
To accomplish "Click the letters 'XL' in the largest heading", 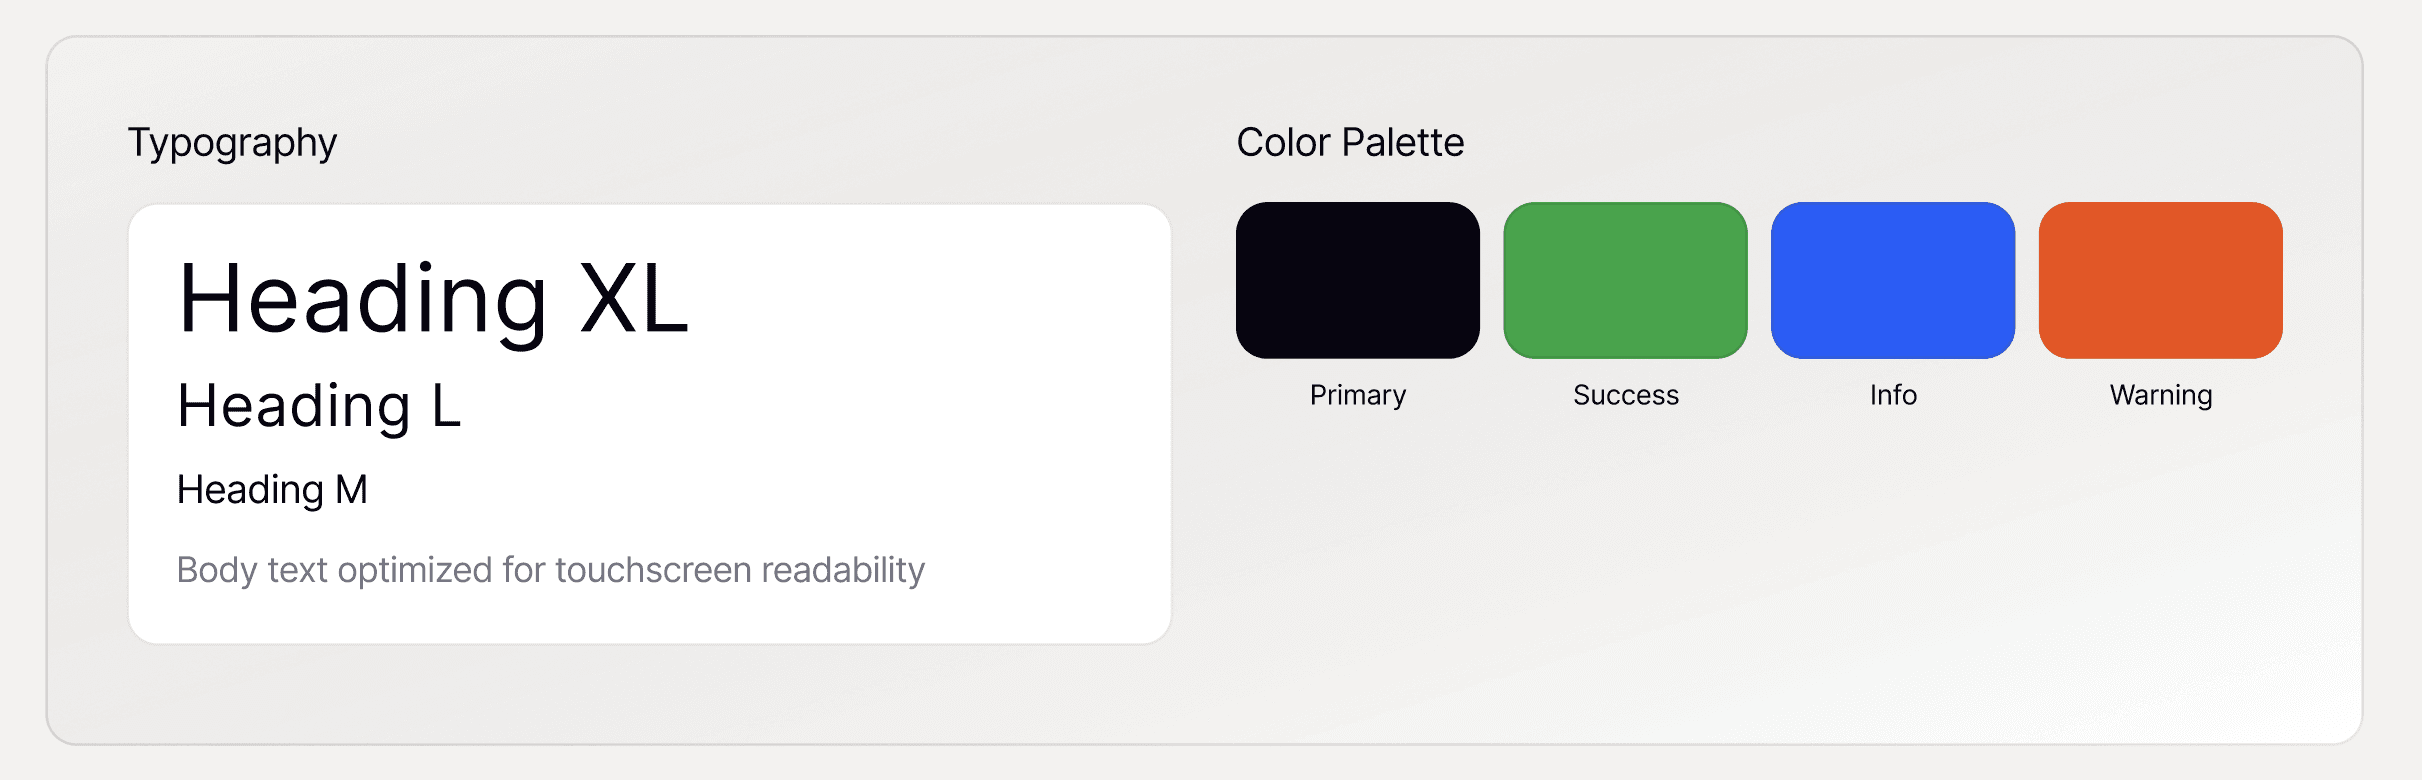I will click(x=634, y=299).
